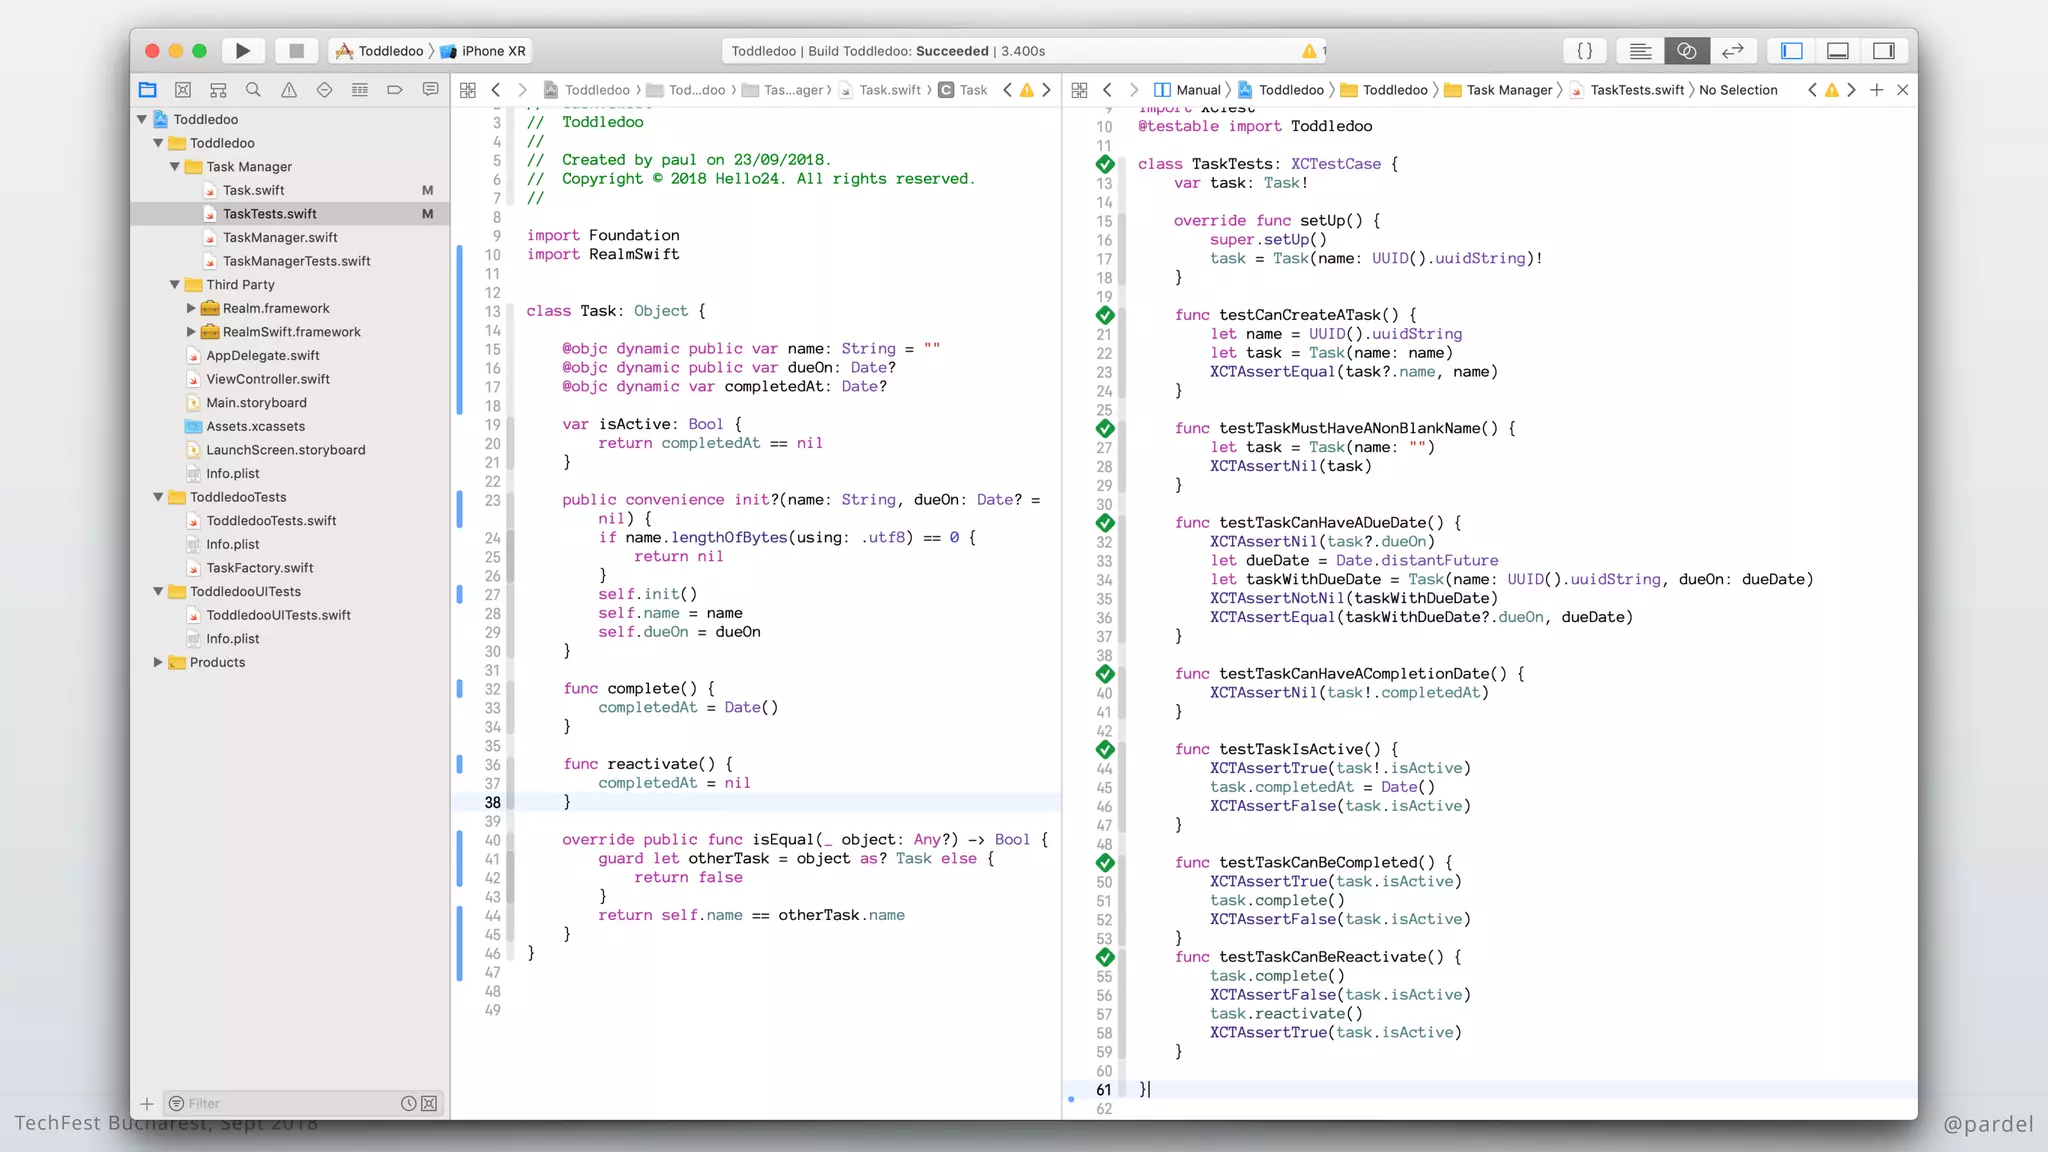
Task: Select Task.swift in the project navigator
Action: click(x=253, y=190)
